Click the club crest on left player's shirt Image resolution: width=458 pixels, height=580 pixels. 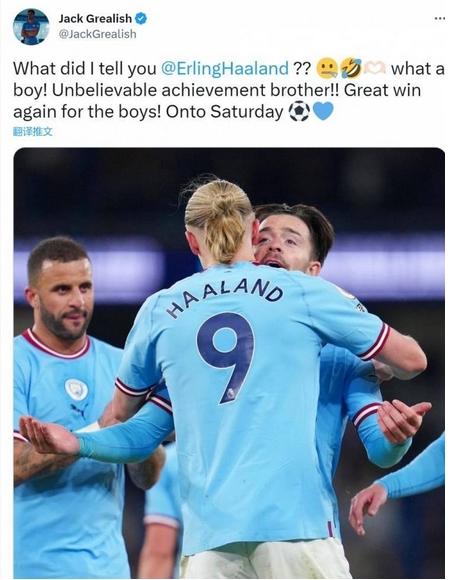point(76,389)
